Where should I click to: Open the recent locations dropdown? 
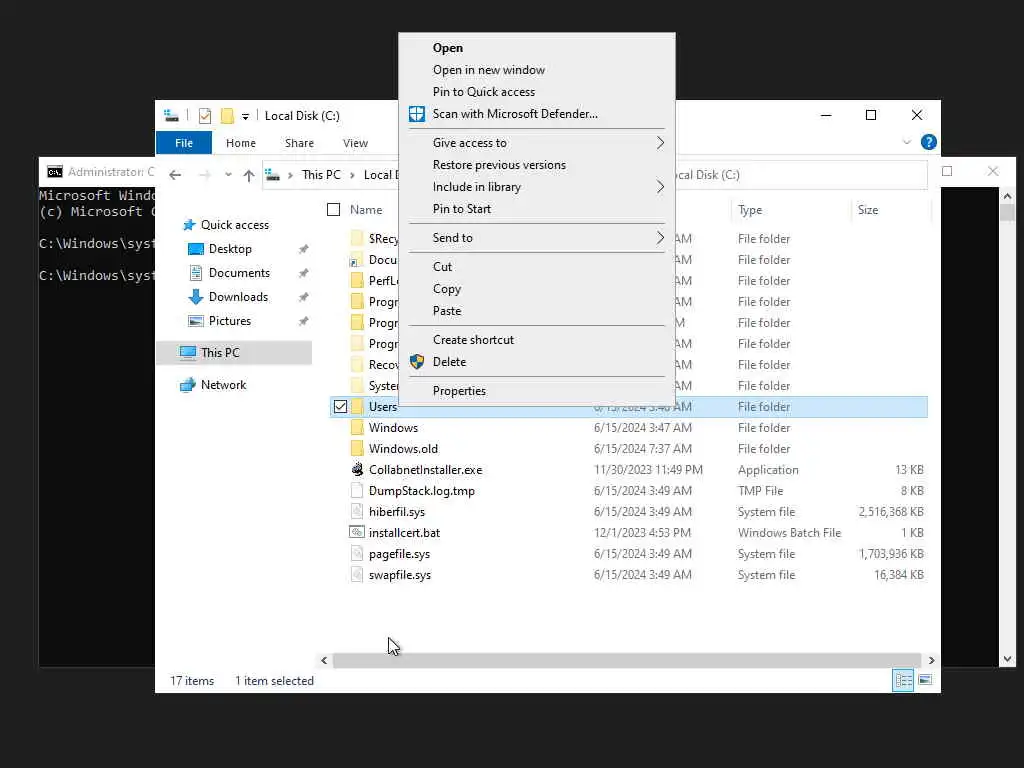pos(228,175)
